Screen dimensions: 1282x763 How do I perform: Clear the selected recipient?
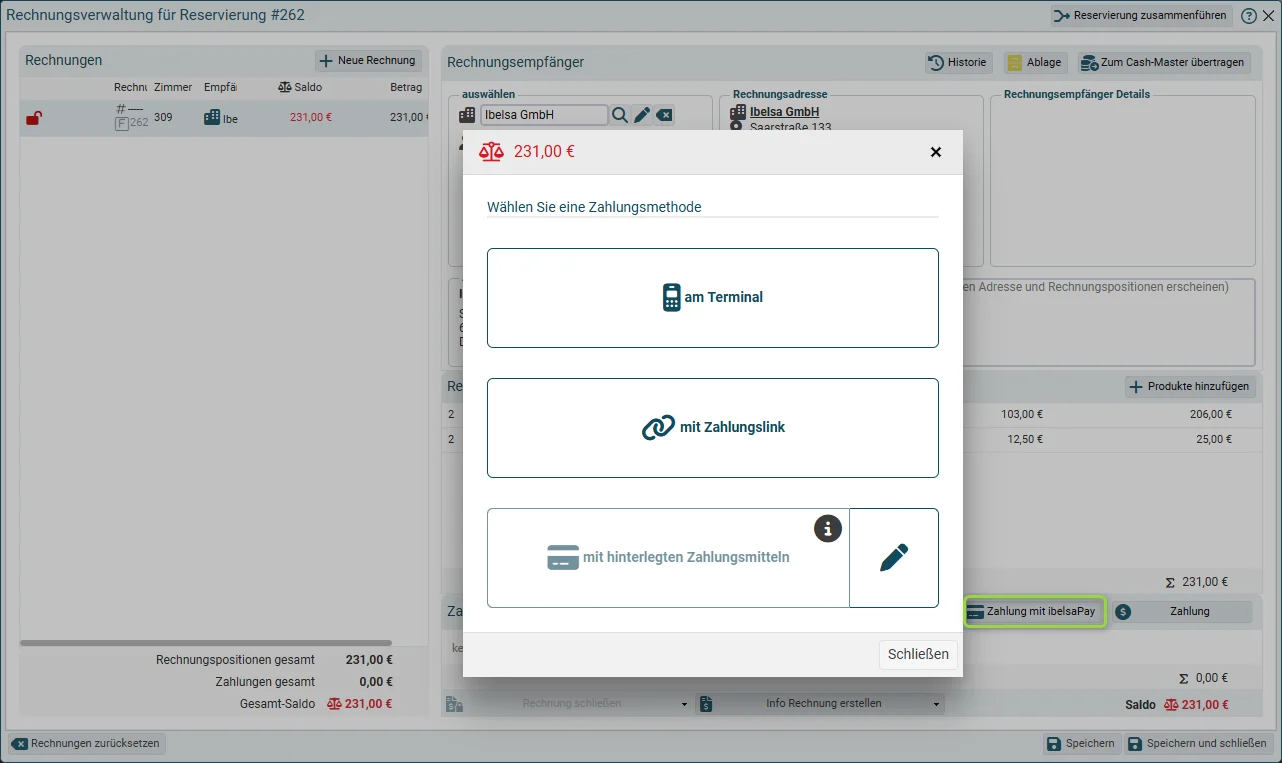click(x=665, y=115)
